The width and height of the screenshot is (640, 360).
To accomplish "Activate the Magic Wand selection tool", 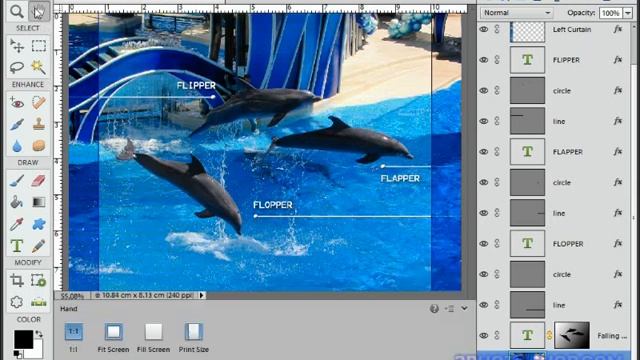I will [39, 67].
